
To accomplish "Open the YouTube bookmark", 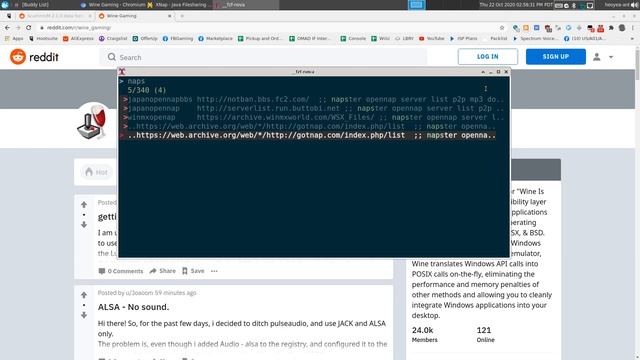I will click(x=431, y=38).
